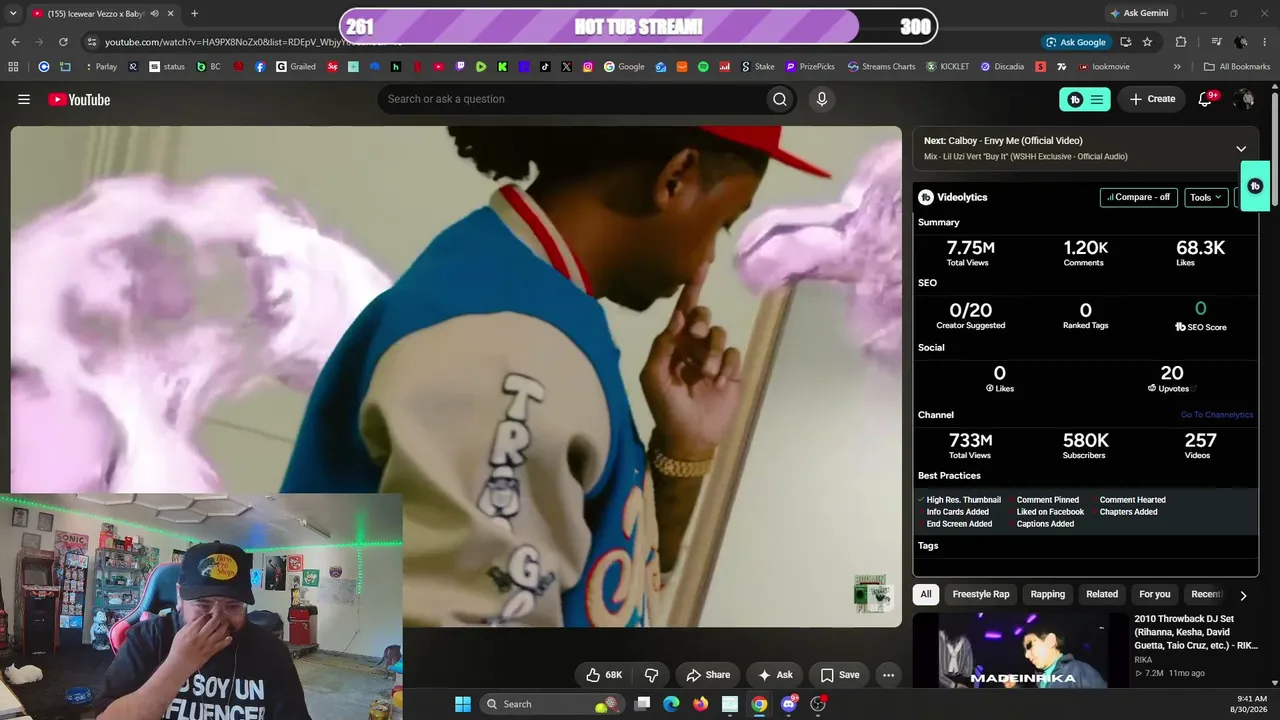The width and height of the screenshot is (1280, 720).
Task: Open the X (Twitter) bookmark icon
Action: coord(567,67)
